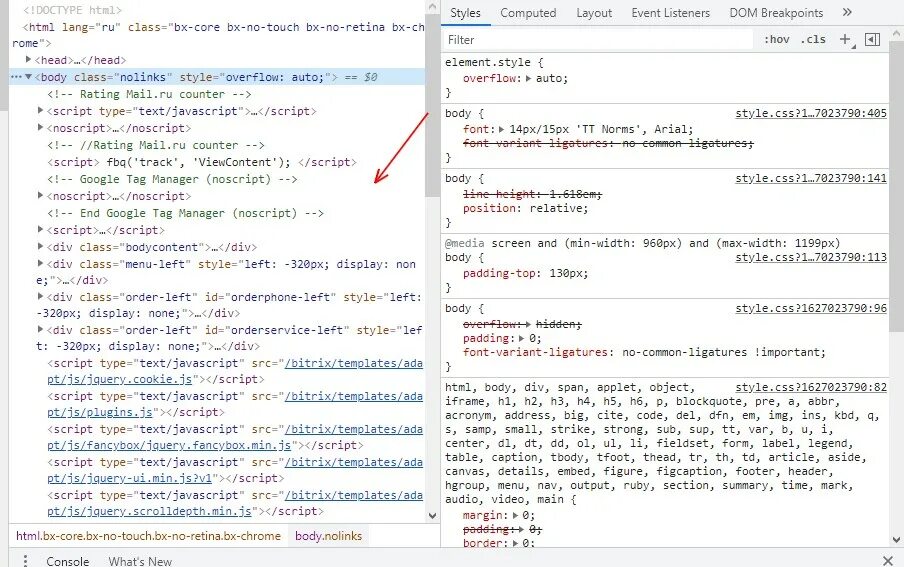Viewport: 904px width, 567px height.
Task: Open style.css?1…7023790:141 source link
Action: pyautogui.click(x=811, y=178)
